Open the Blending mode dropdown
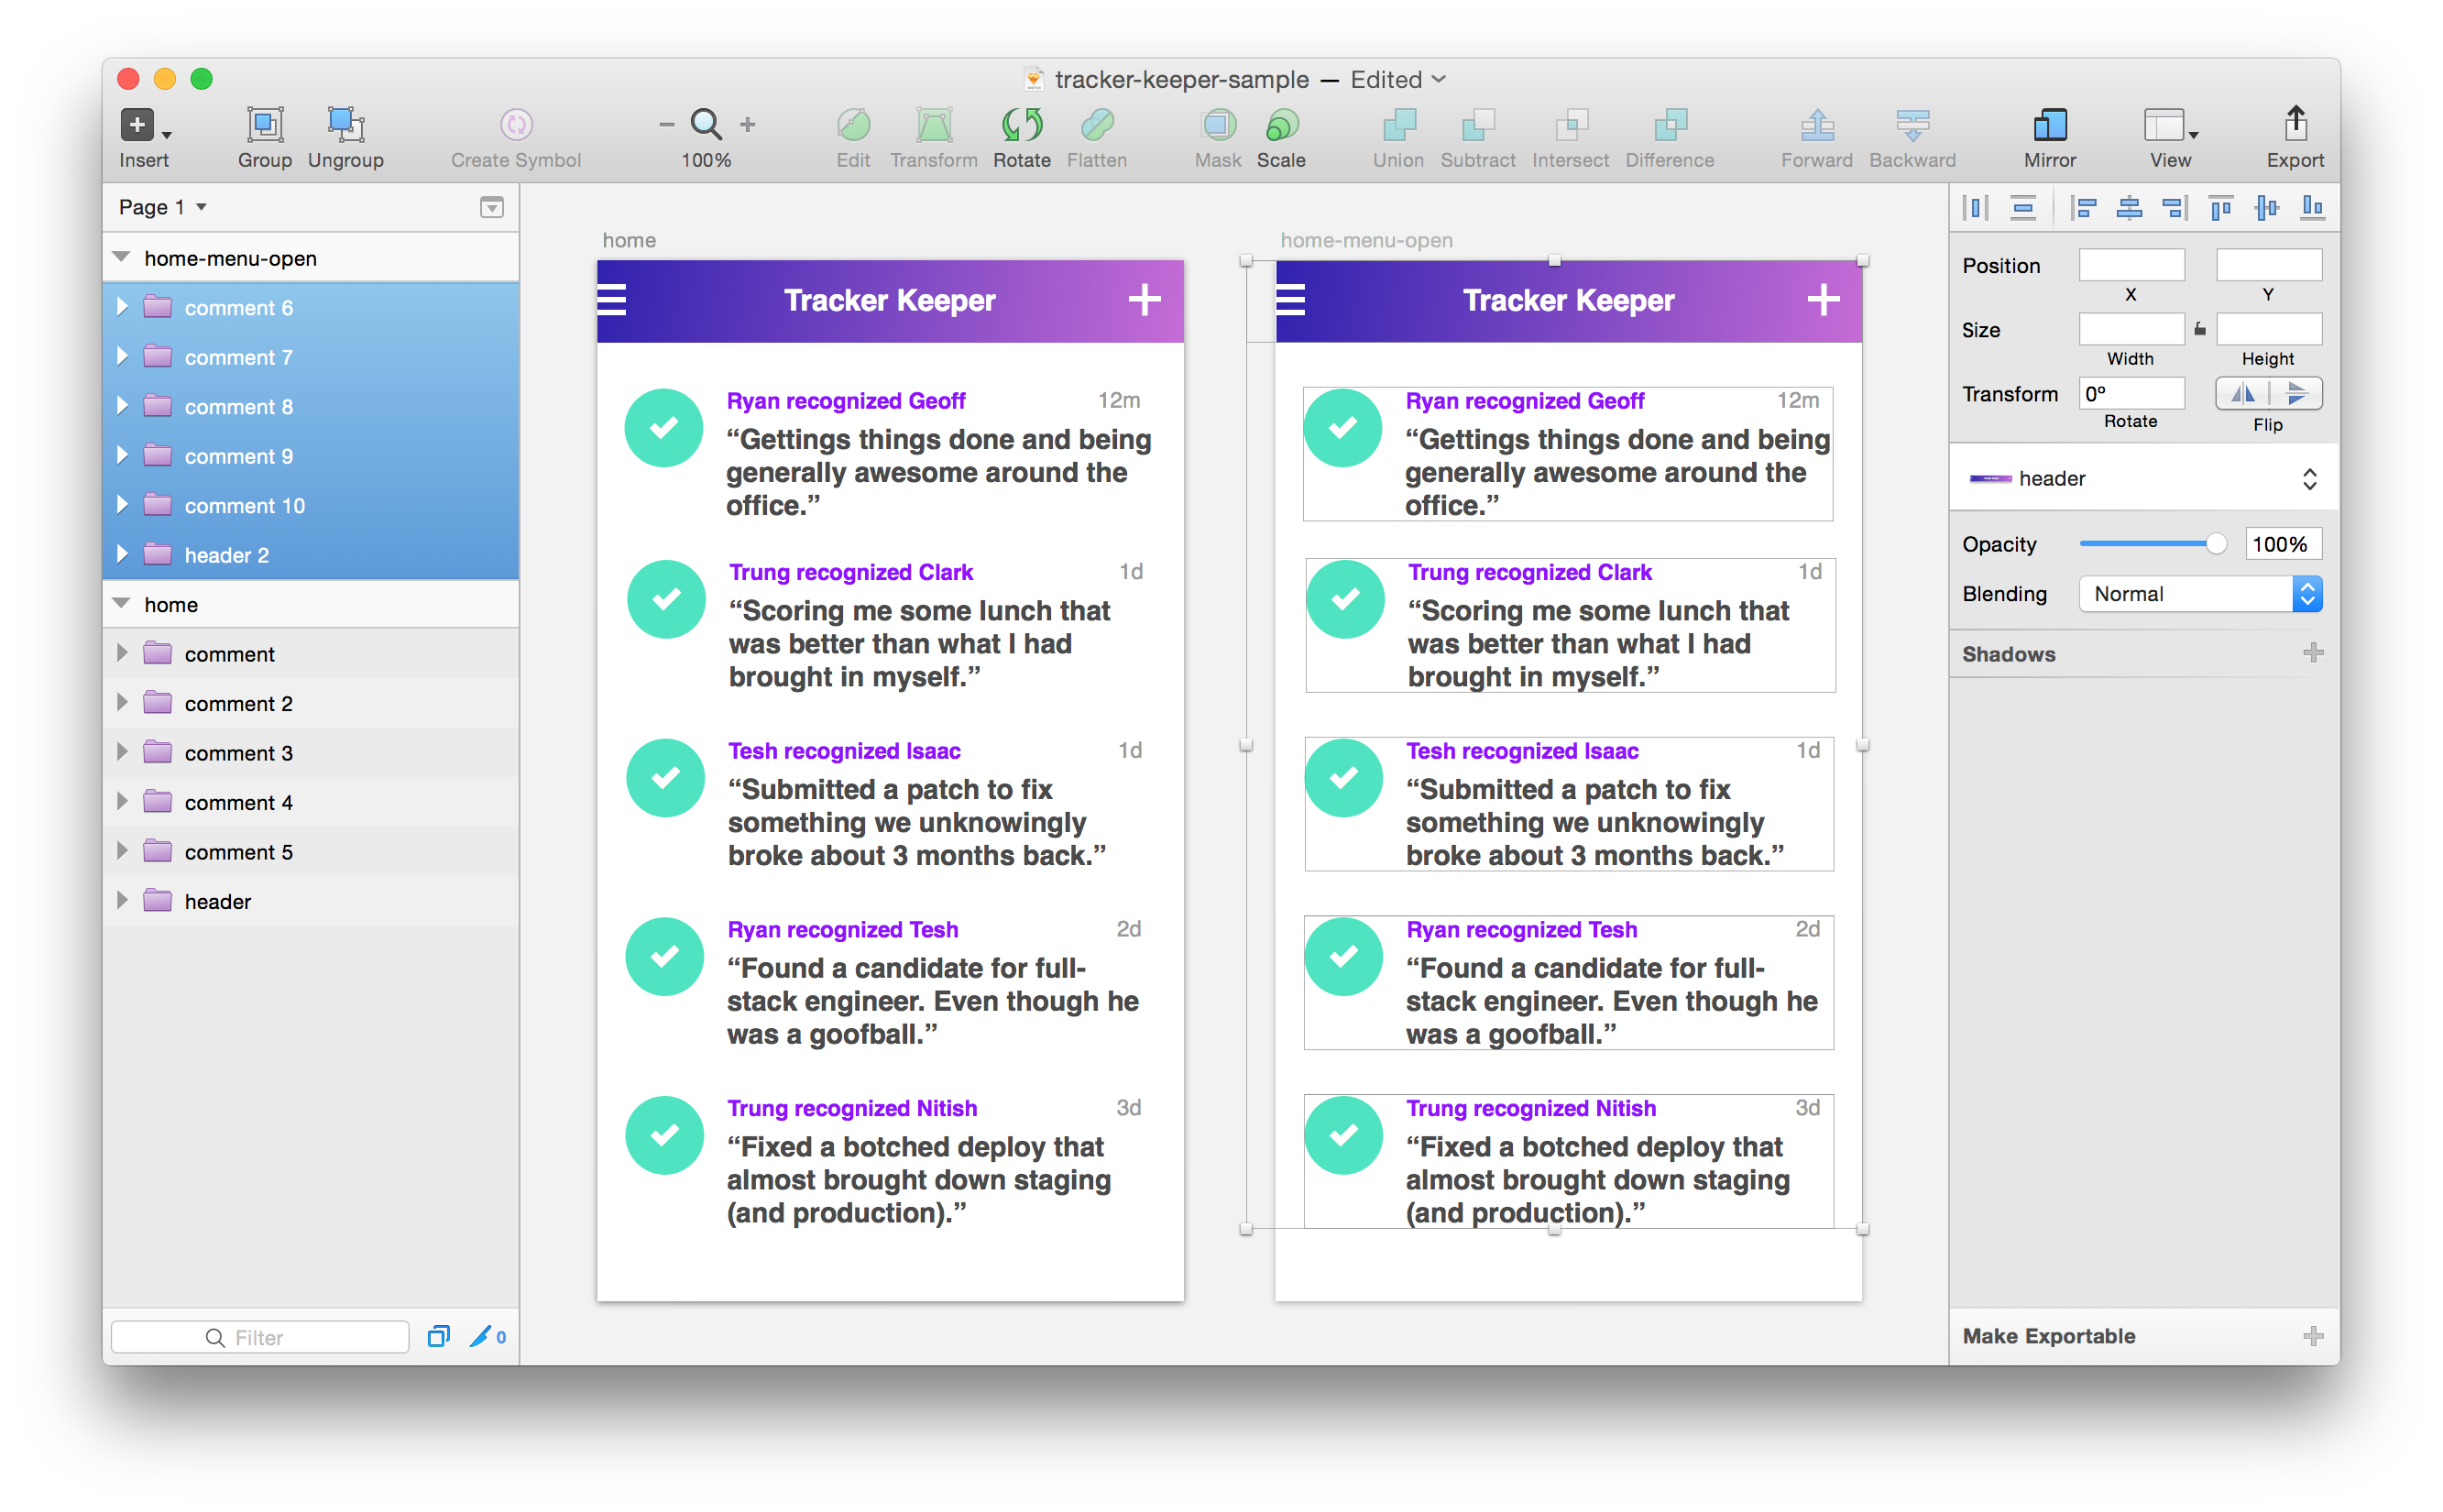This screenshot has height=1512, width=2443. tap(2200, 594)
